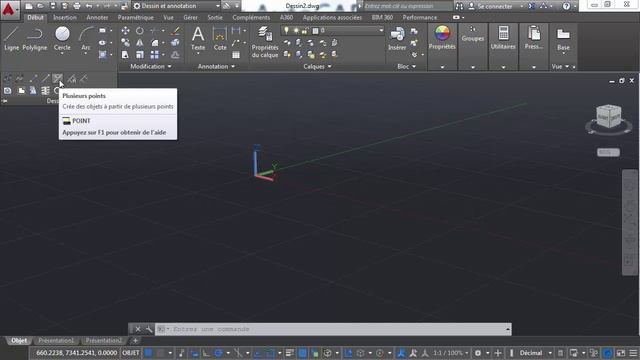Click the Copier objects icon
640x360 pixels.
pyautogui.click(x=125, y=42)
